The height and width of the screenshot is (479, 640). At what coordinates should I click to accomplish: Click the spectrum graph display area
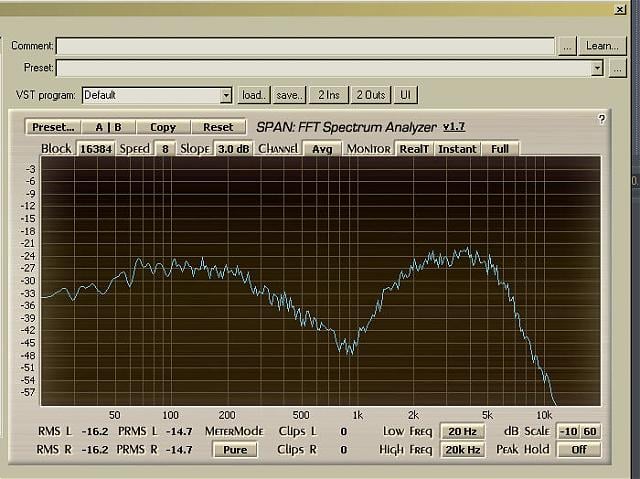click(320, 281)
